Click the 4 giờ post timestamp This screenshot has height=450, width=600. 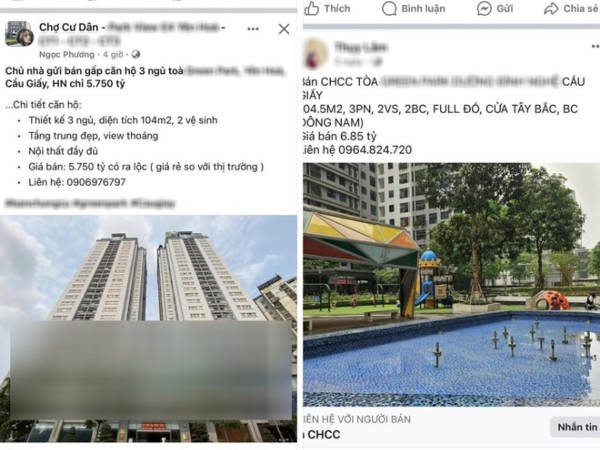pyautogui.click(x=113, y=54)
